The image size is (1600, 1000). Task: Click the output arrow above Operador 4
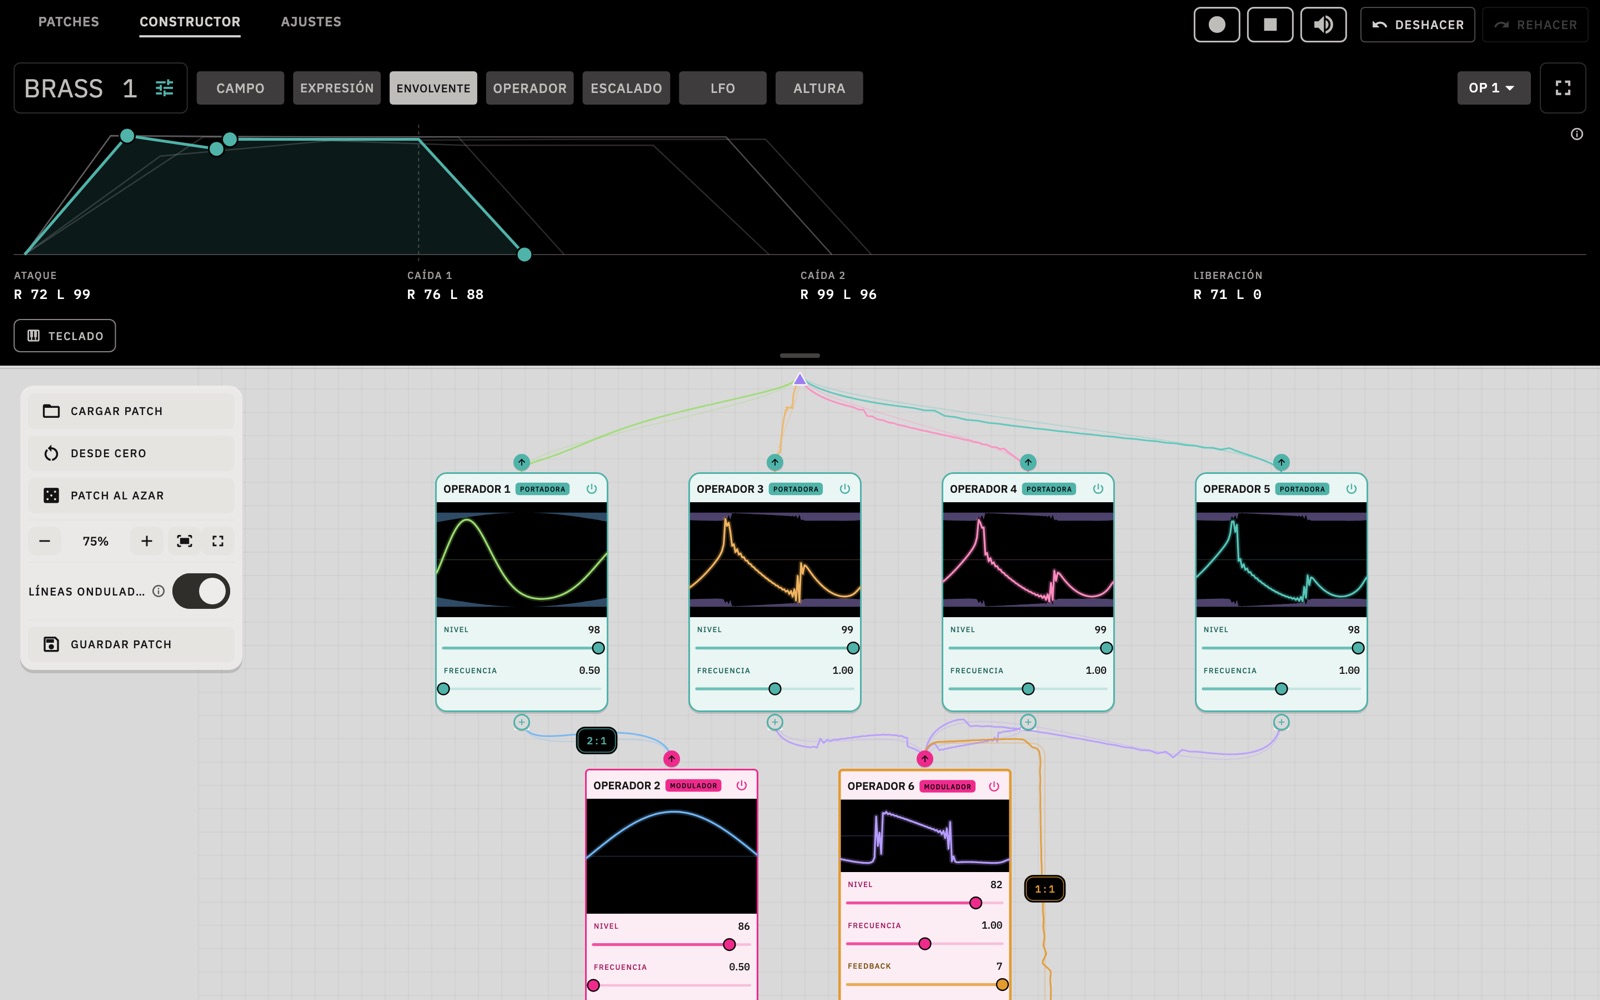[1028, 462]
